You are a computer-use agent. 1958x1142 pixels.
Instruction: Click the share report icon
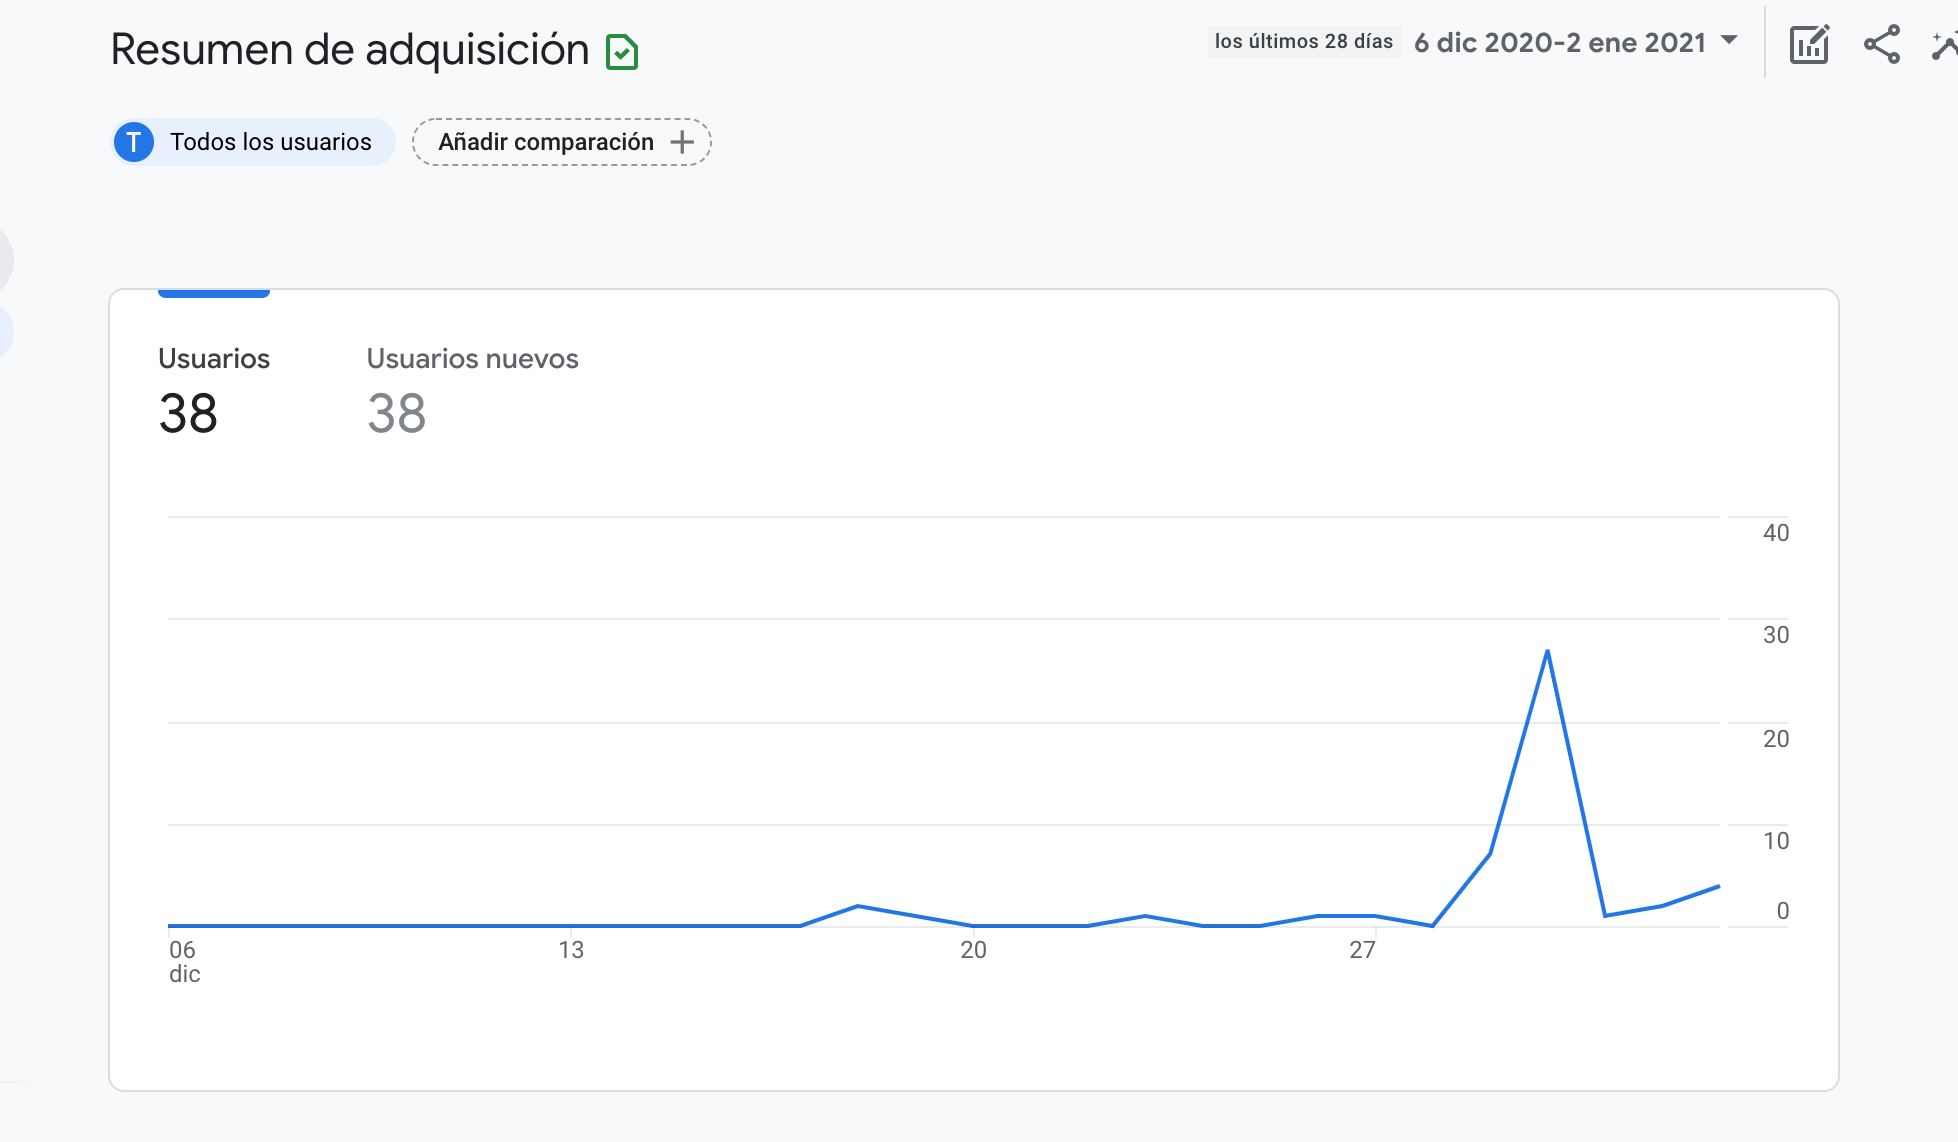point(1881,45)
